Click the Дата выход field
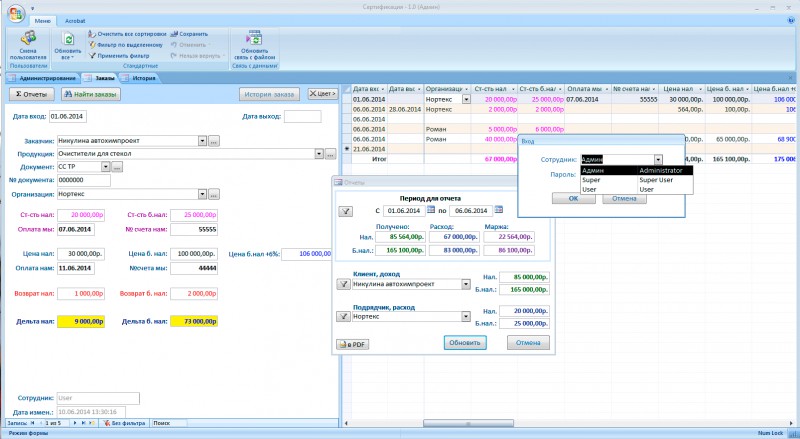Viewport: 800px width, 439px height. coord(303,116)
